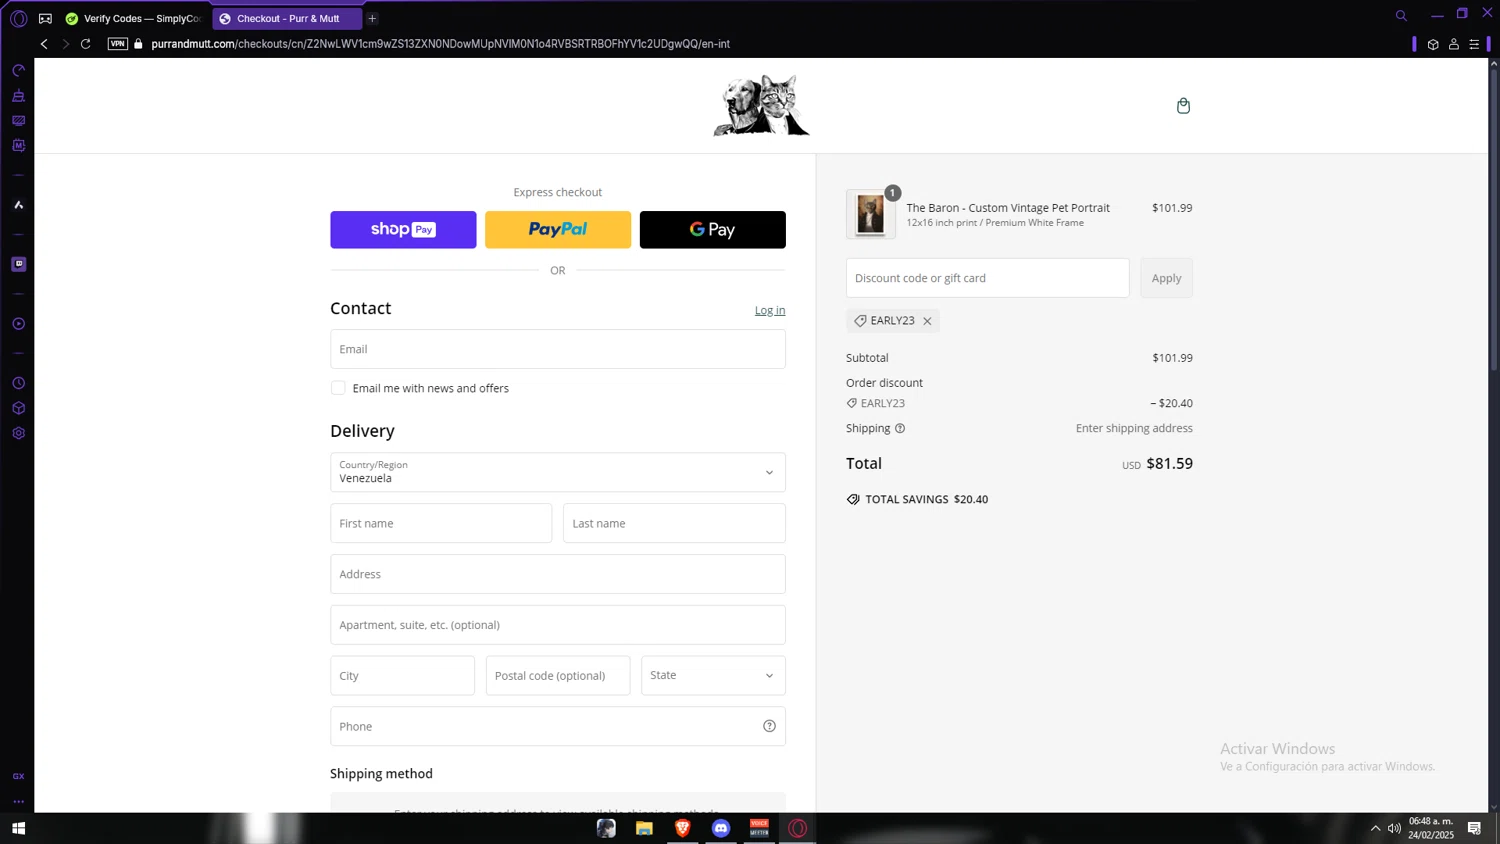Click the phone field help icon
The width and height of the screenshot is (1500, 844).
click(769, 726)
